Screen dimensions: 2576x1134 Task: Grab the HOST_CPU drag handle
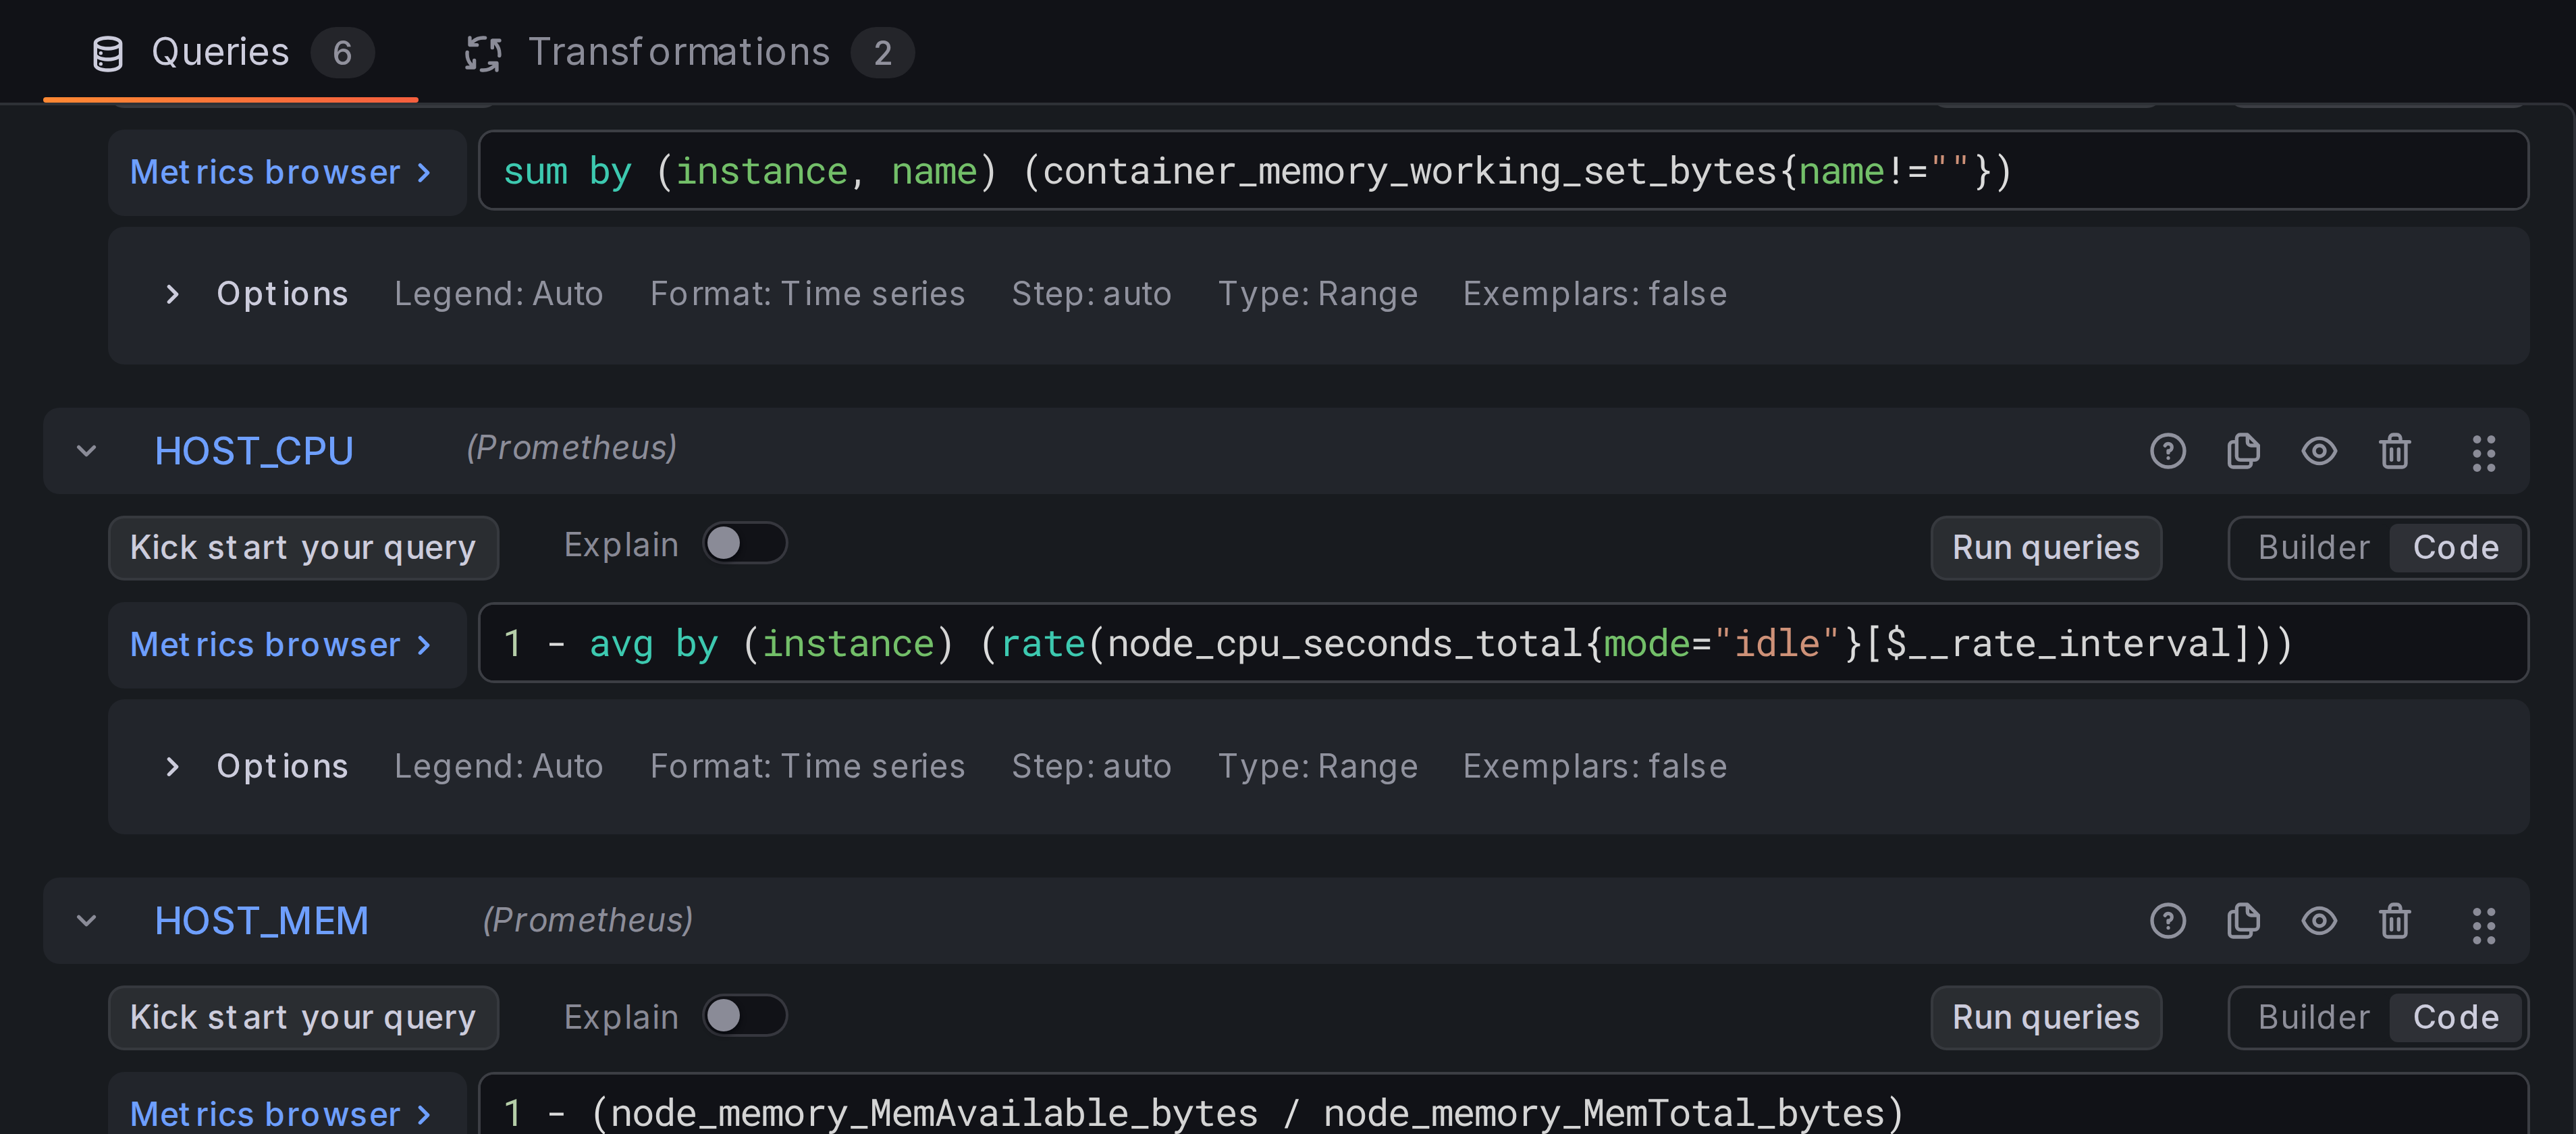2483,453
